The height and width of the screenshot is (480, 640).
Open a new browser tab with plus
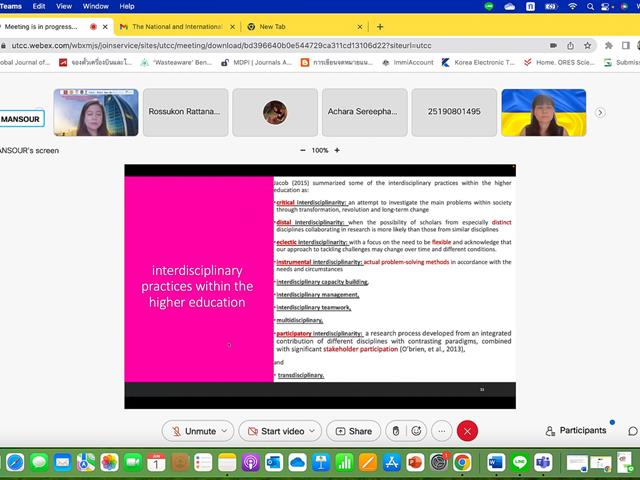pyautogui.click(x=380, y=27)
